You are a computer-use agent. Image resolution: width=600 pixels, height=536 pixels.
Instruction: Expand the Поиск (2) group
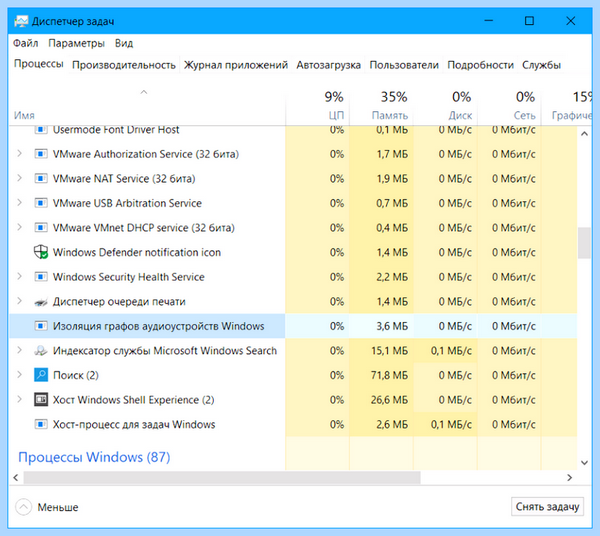tap(19, 375)
